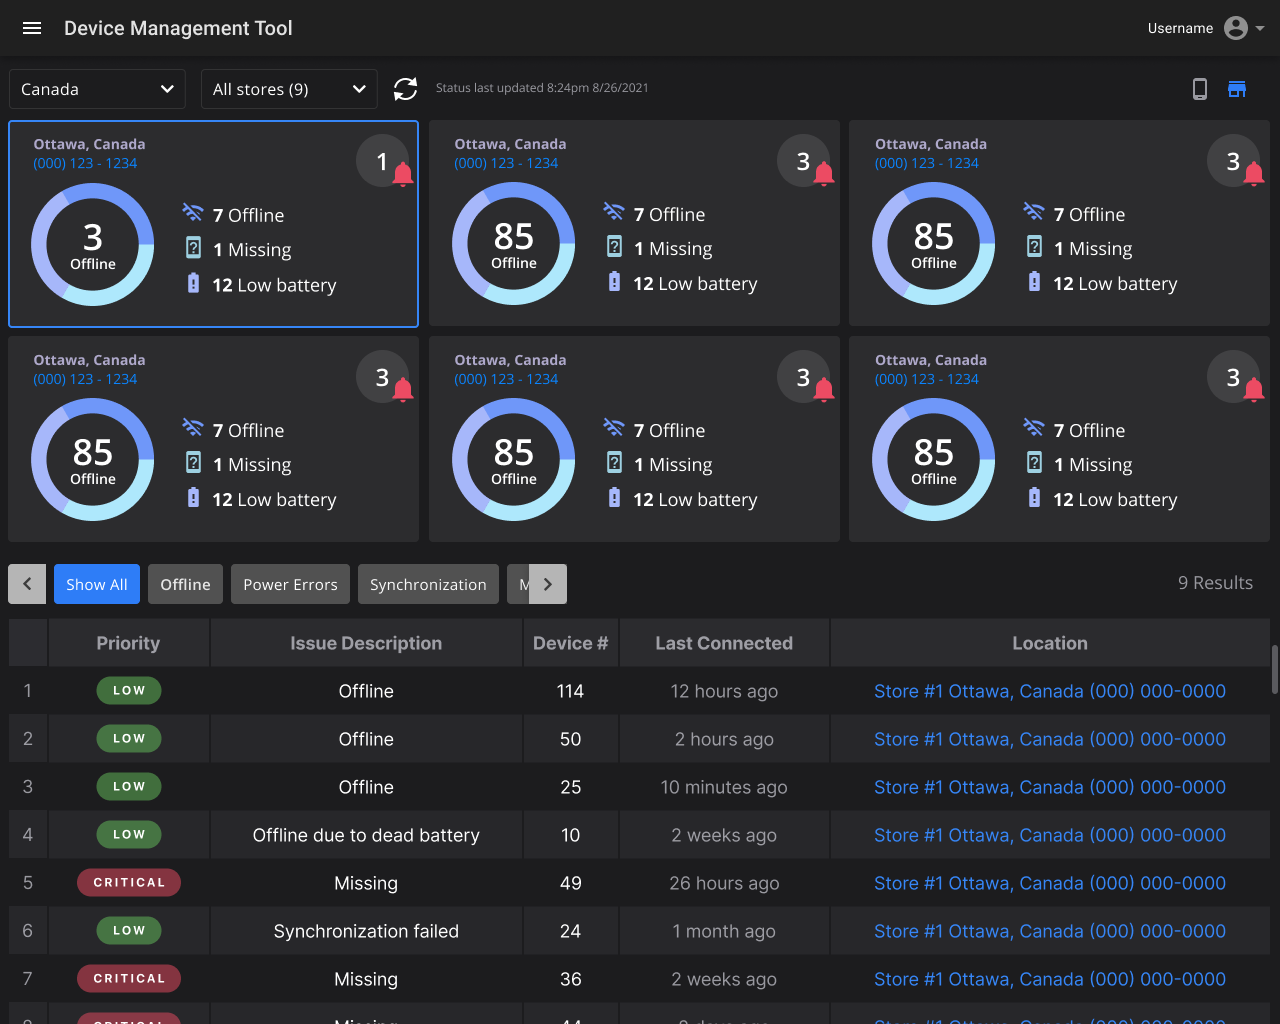Select the Offline filter tab
This screenshot has height=1024, width=1280.
pyautogui.click(x=185, y=584)
